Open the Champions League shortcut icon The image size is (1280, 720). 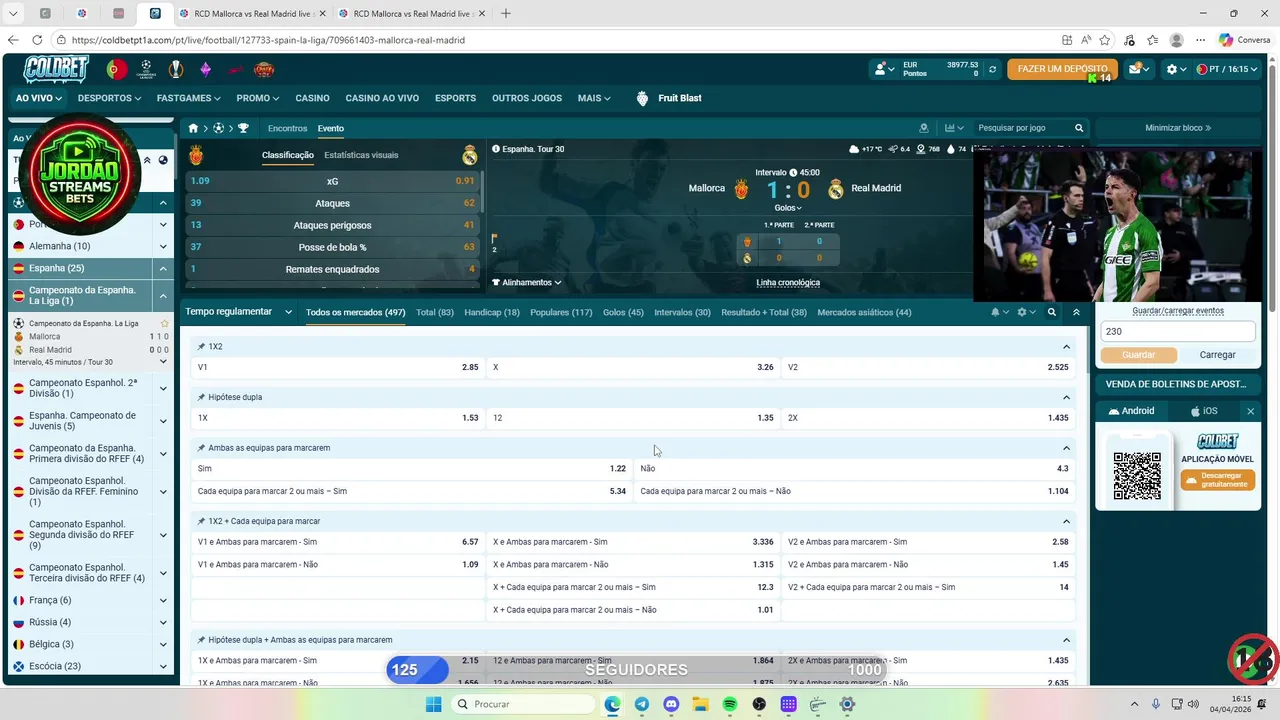point(146,69)
